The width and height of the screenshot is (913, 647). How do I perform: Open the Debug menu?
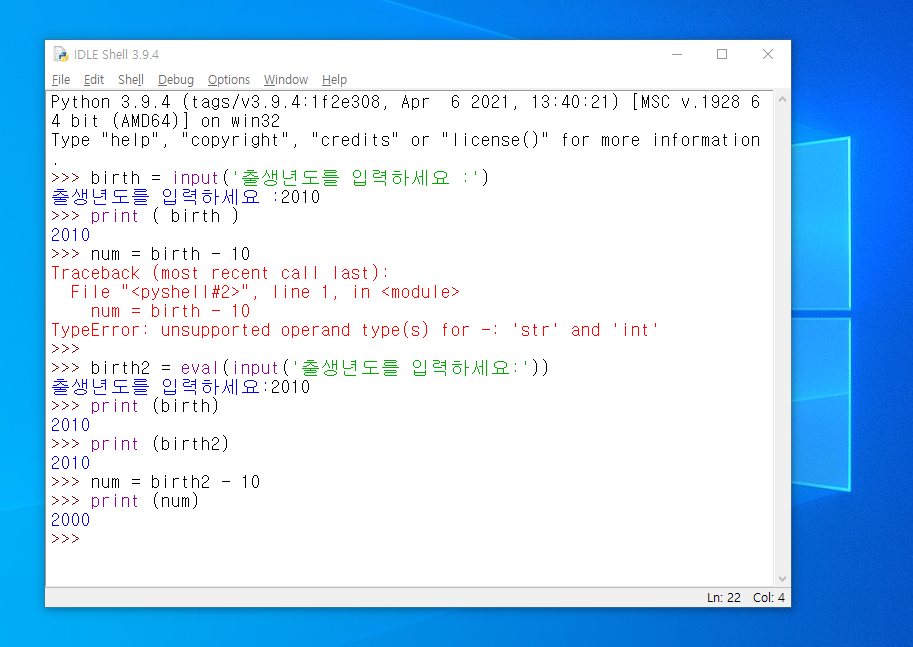tap(175, 80)
